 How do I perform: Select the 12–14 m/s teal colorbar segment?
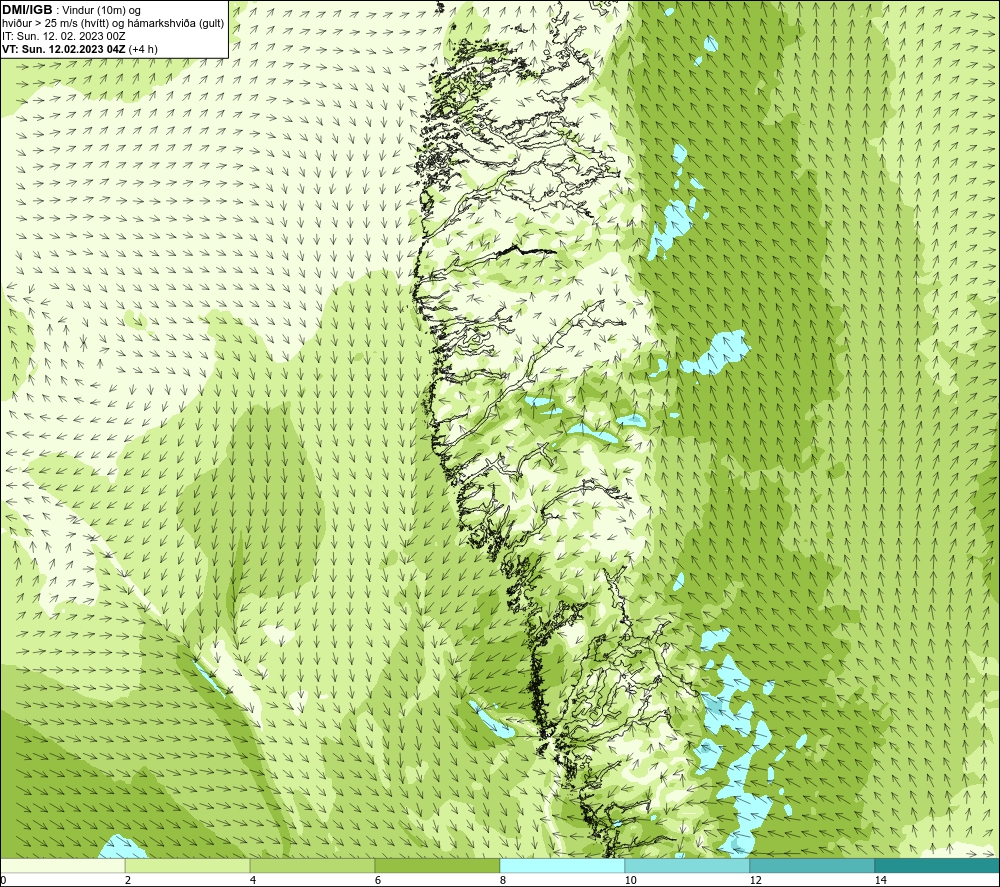812,865
